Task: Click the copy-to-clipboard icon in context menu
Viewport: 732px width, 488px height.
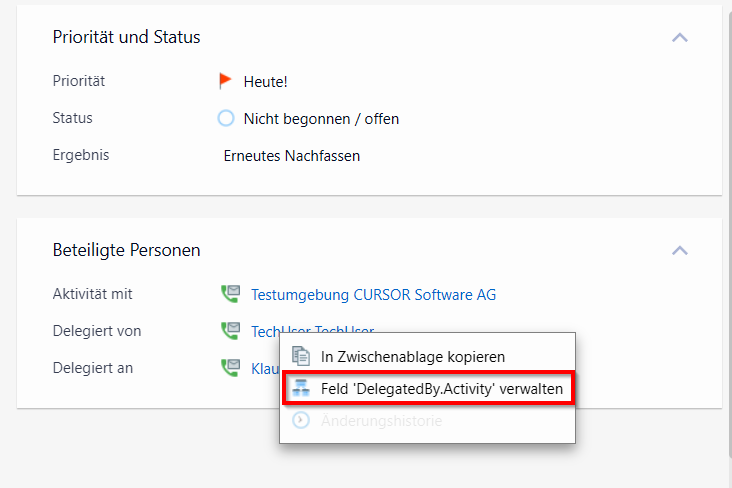Action: (x=301, y=356)
